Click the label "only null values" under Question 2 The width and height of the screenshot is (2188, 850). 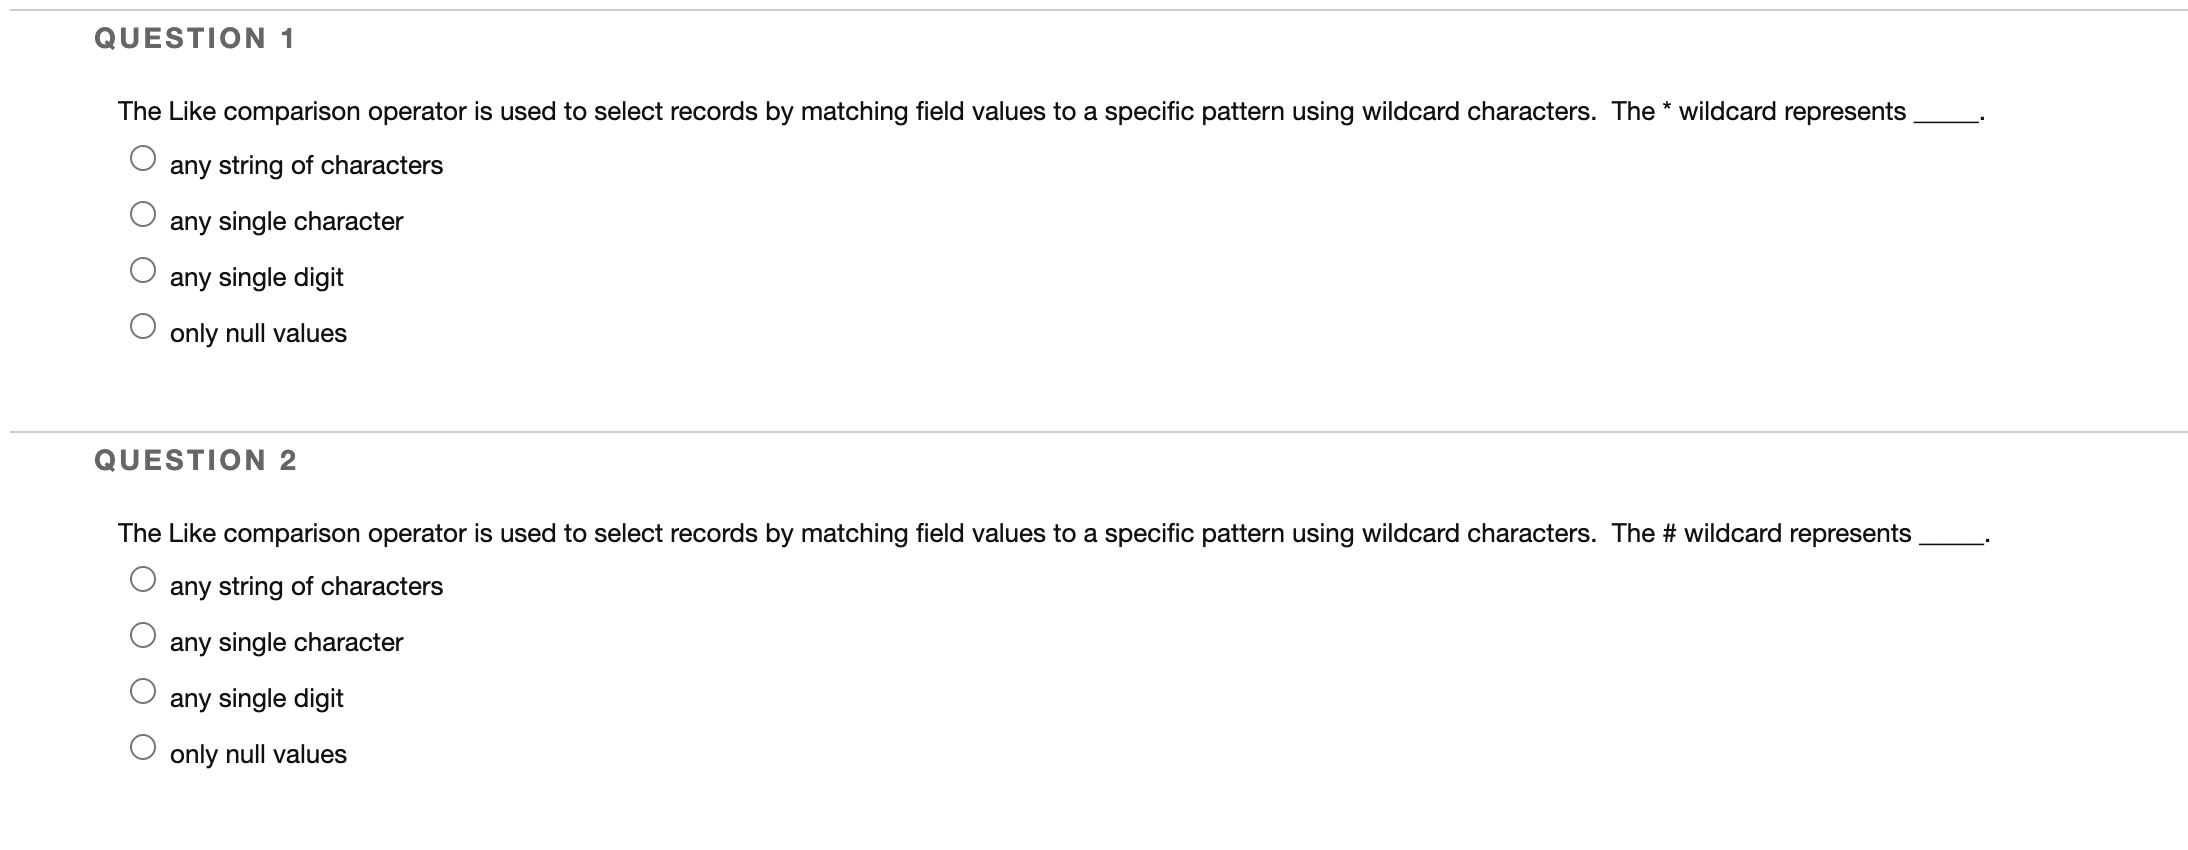coord(258,754)
